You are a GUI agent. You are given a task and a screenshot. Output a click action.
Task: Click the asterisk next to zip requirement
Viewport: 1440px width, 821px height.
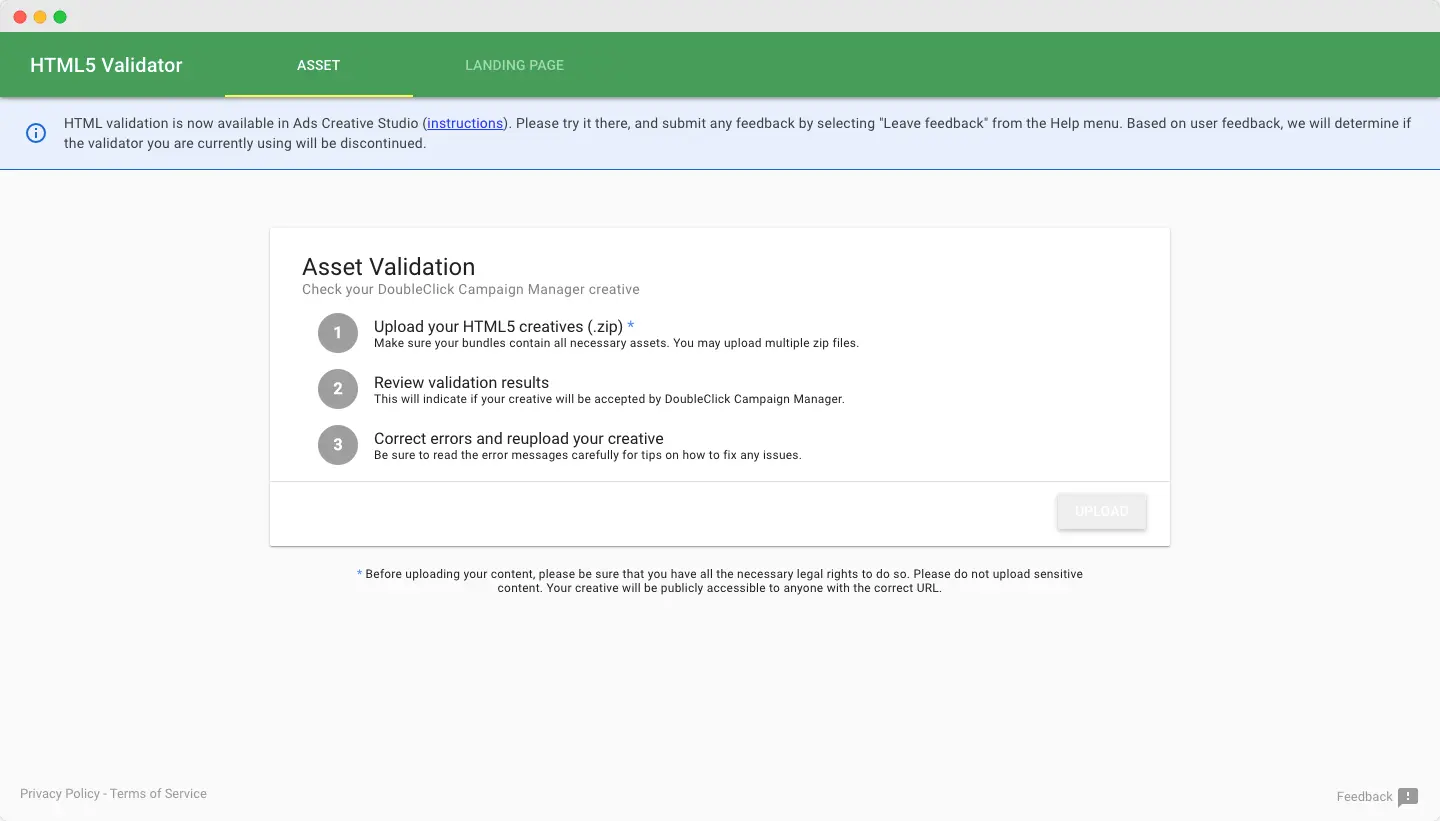click(x=630, y=326)
